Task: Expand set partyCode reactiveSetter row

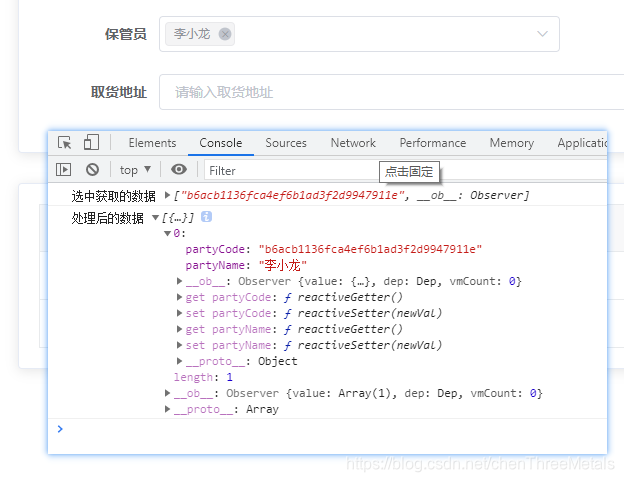Action: coord(179,313)
